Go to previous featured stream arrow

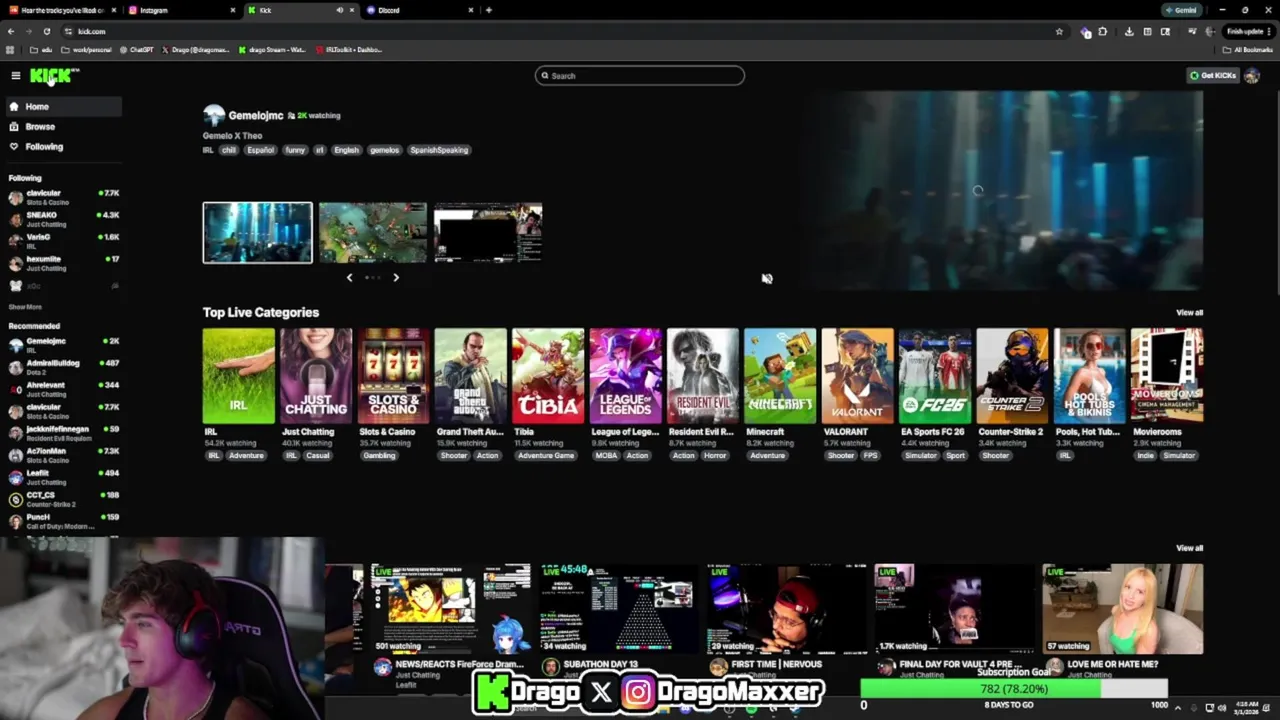(x=349, y=278)
